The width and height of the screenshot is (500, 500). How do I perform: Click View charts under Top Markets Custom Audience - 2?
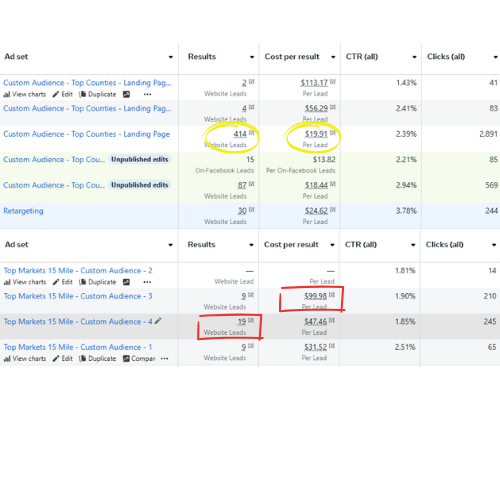coord(25,282)
